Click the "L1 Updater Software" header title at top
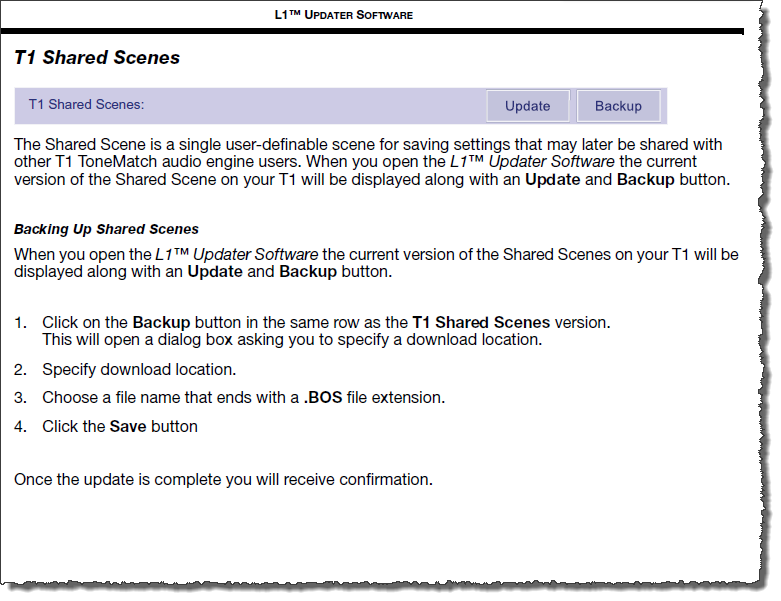The width and height of the screenshot is (781, 601). tap(343, 15)
